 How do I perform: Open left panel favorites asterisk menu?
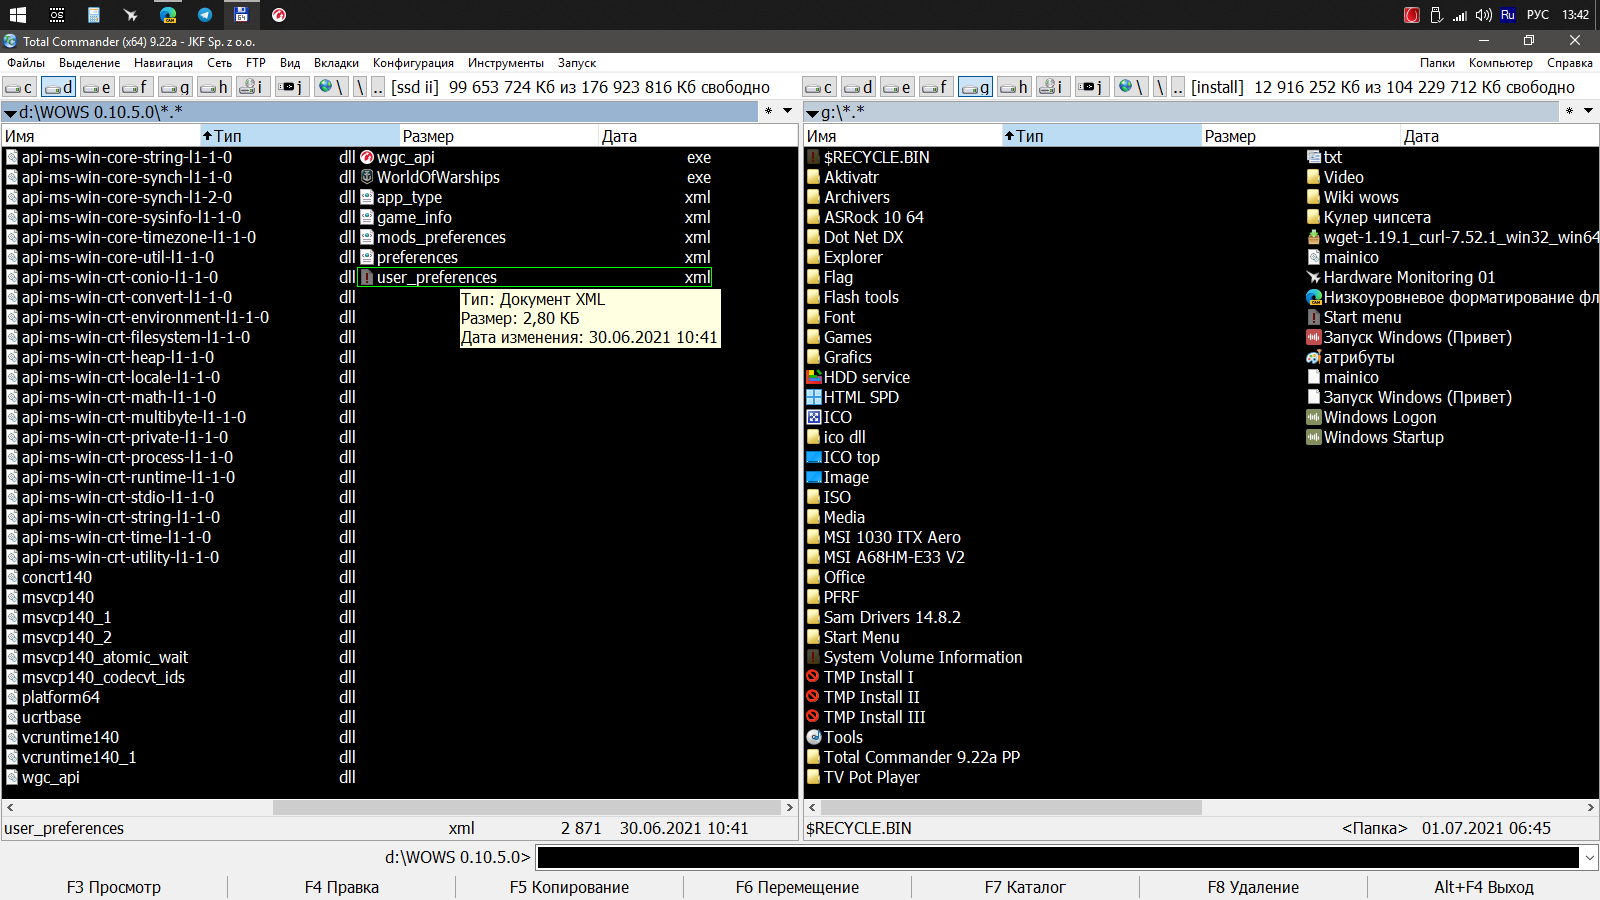(768, 111)
